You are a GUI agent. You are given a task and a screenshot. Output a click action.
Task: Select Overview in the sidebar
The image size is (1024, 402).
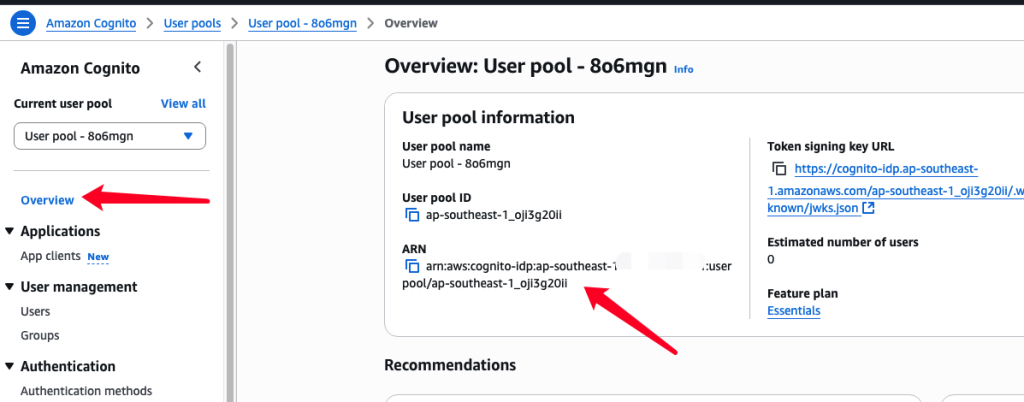click(48, 200)
